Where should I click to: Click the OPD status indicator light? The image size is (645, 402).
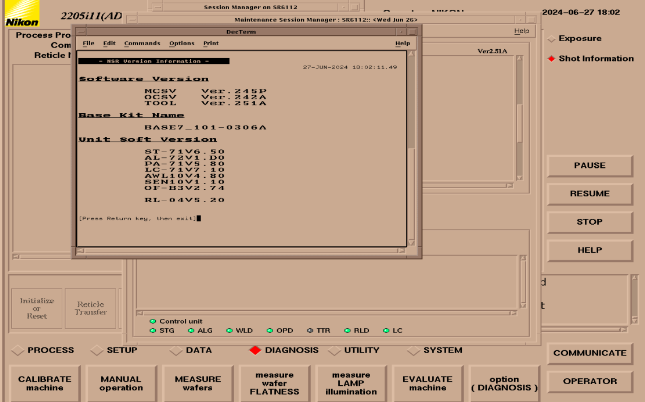point(270,330)
